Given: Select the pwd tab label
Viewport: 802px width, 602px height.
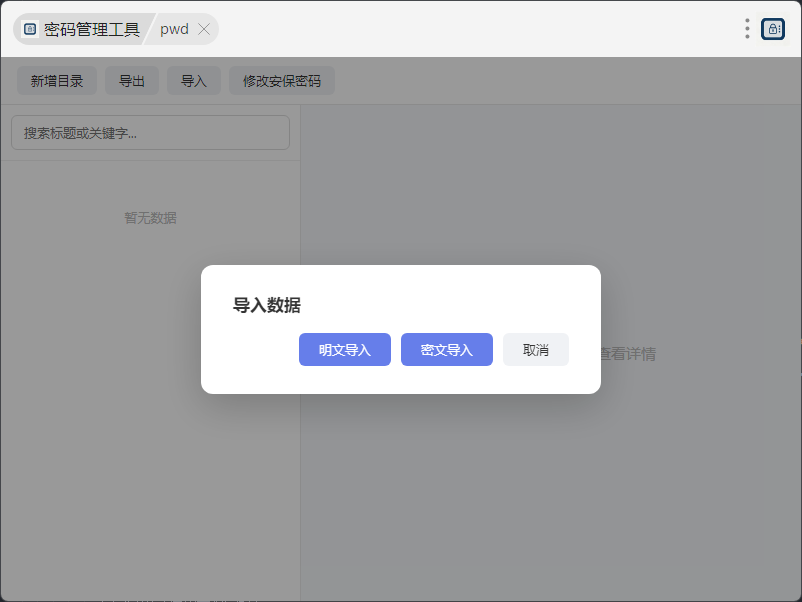Looking at the screenshot, I should 174,29.
